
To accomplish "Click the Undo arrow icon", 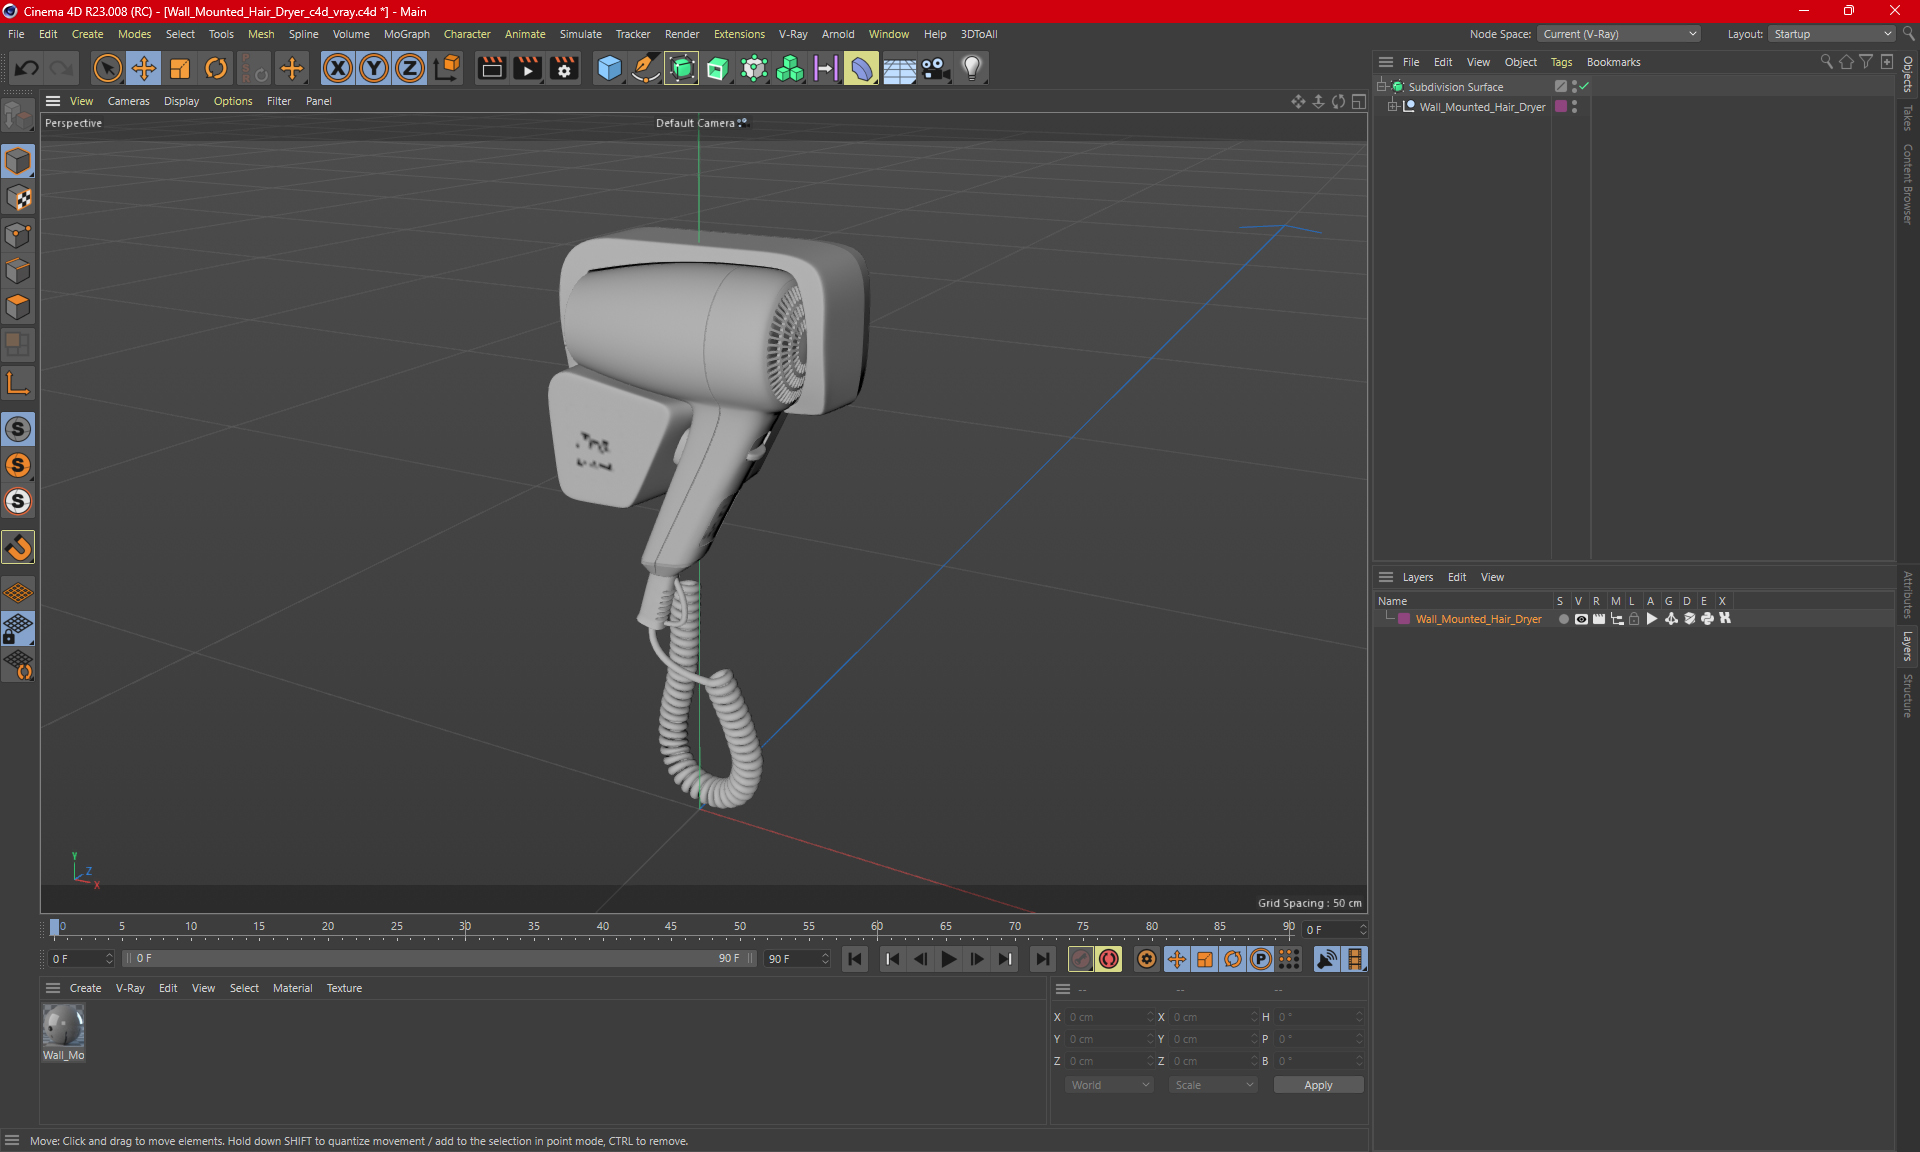I will pos(27,68).
